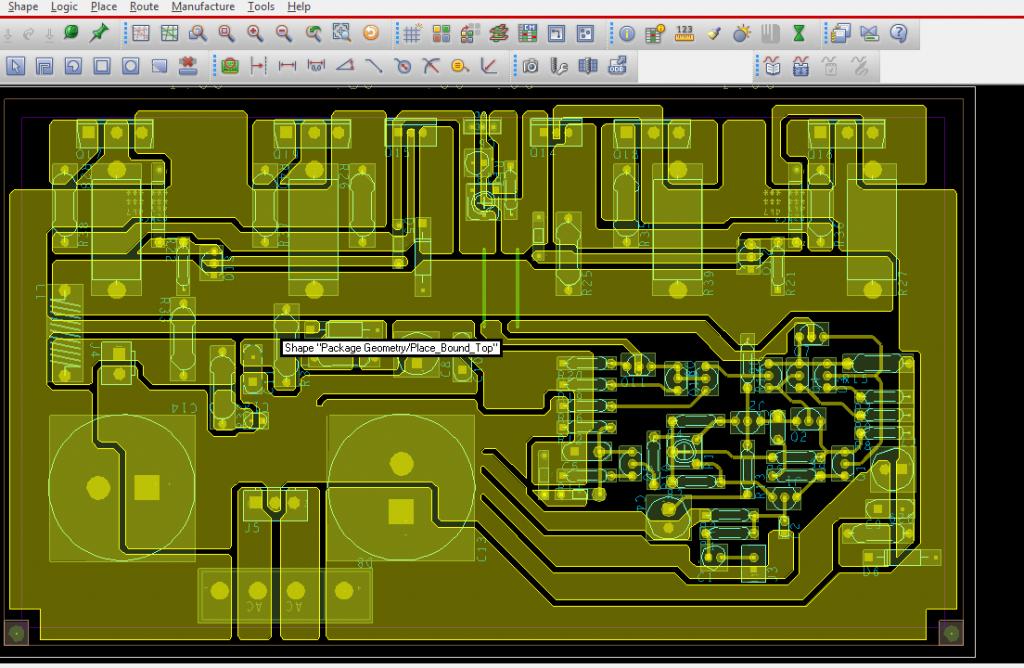Click the green Highlight icon
Screen dimensions: 1024x668
click(71, 33)
